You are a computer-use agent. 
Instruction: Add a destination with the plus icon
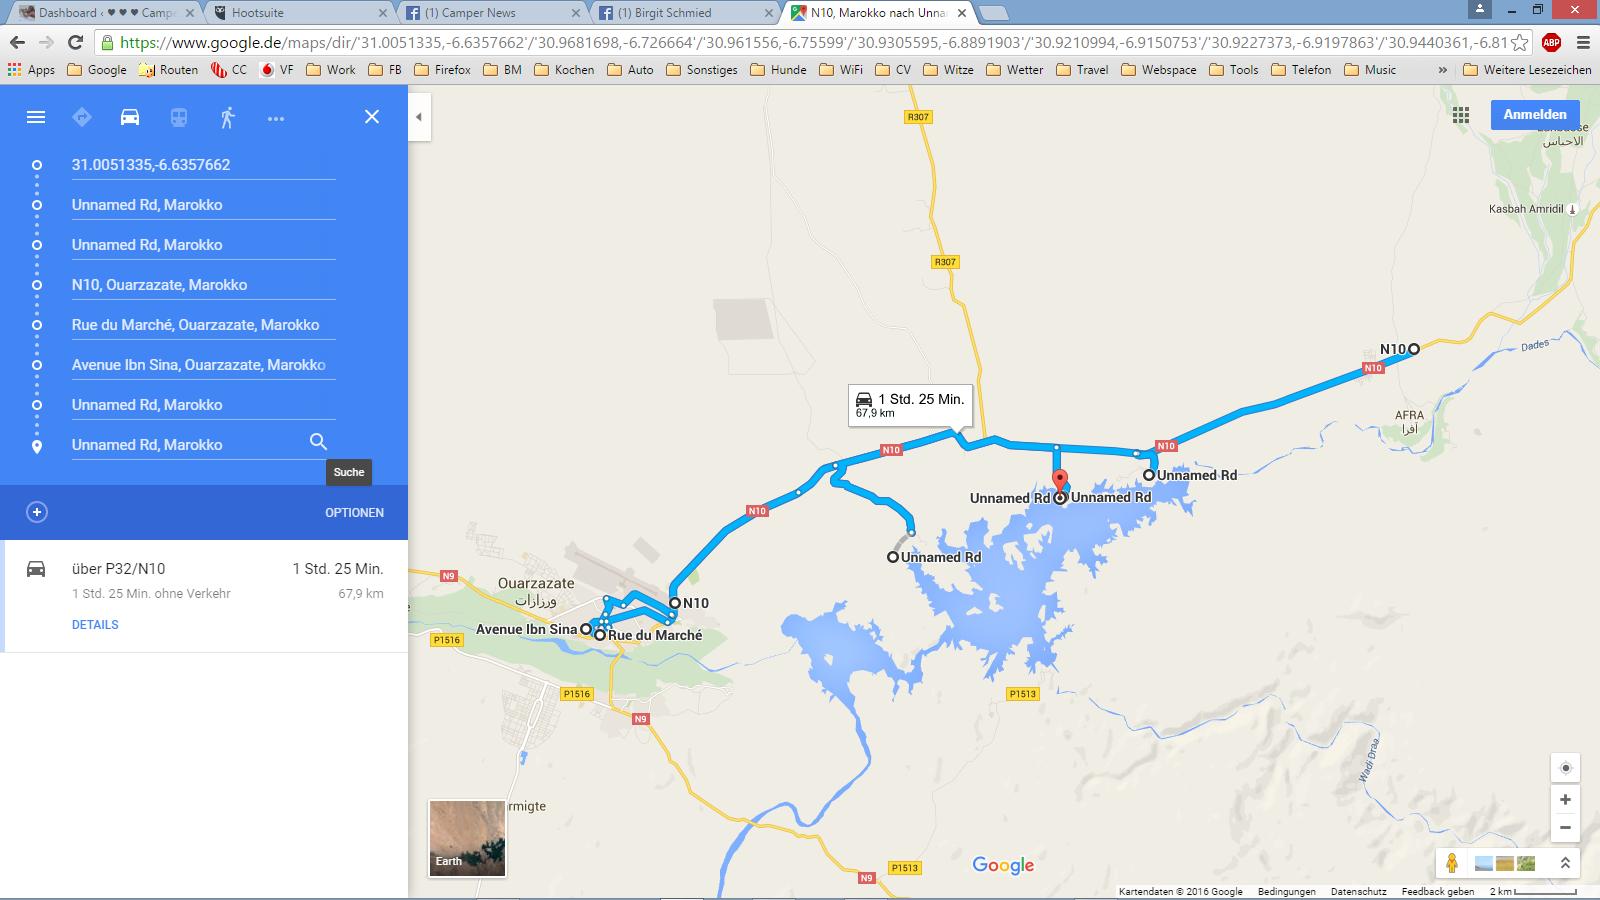[x=37, y=512]
